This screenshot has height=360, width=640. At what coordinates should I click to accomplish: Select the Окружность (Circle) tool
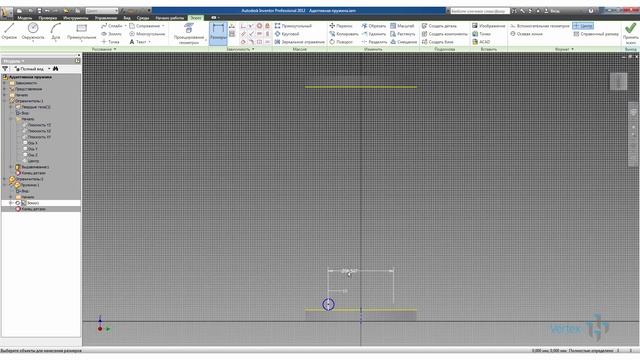coord(33,31)
